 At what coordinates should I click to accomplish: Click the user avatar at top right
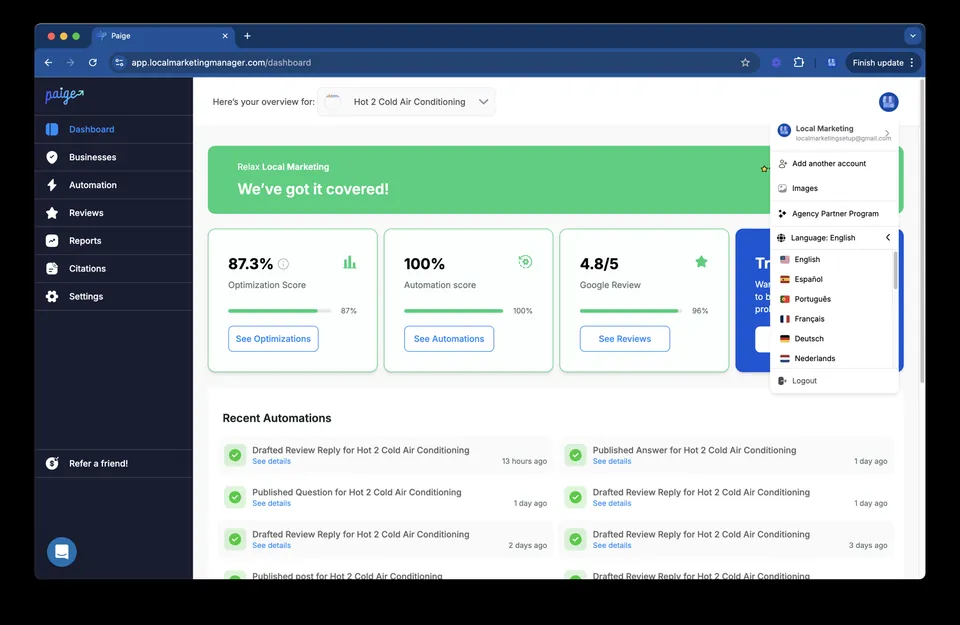click(x=888, y=102)
